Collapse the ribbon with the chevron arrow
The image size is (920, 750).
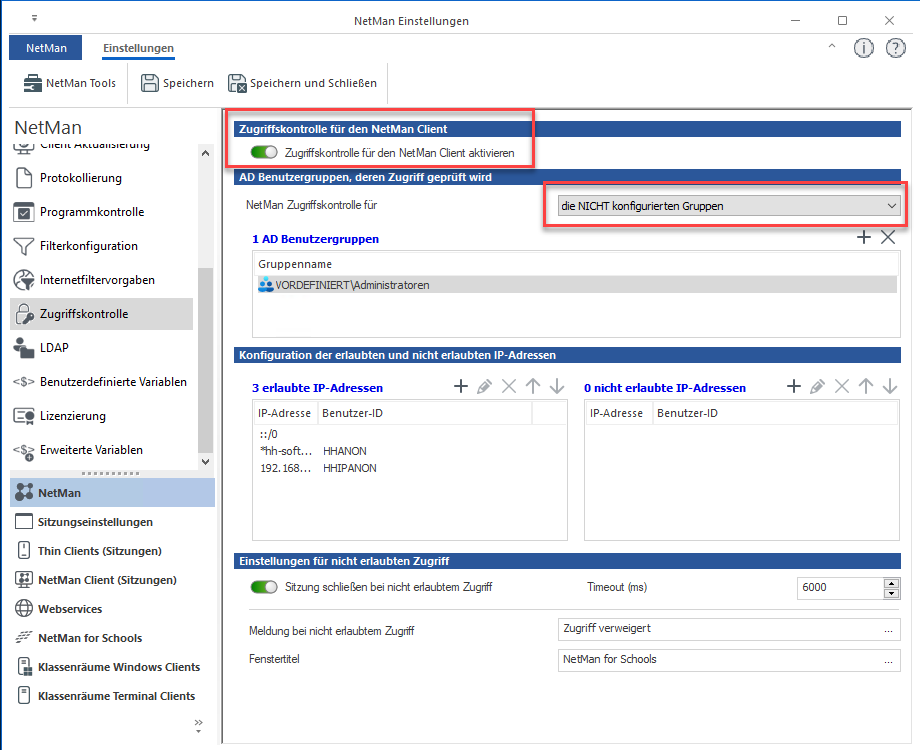click(x=832, y=47)
